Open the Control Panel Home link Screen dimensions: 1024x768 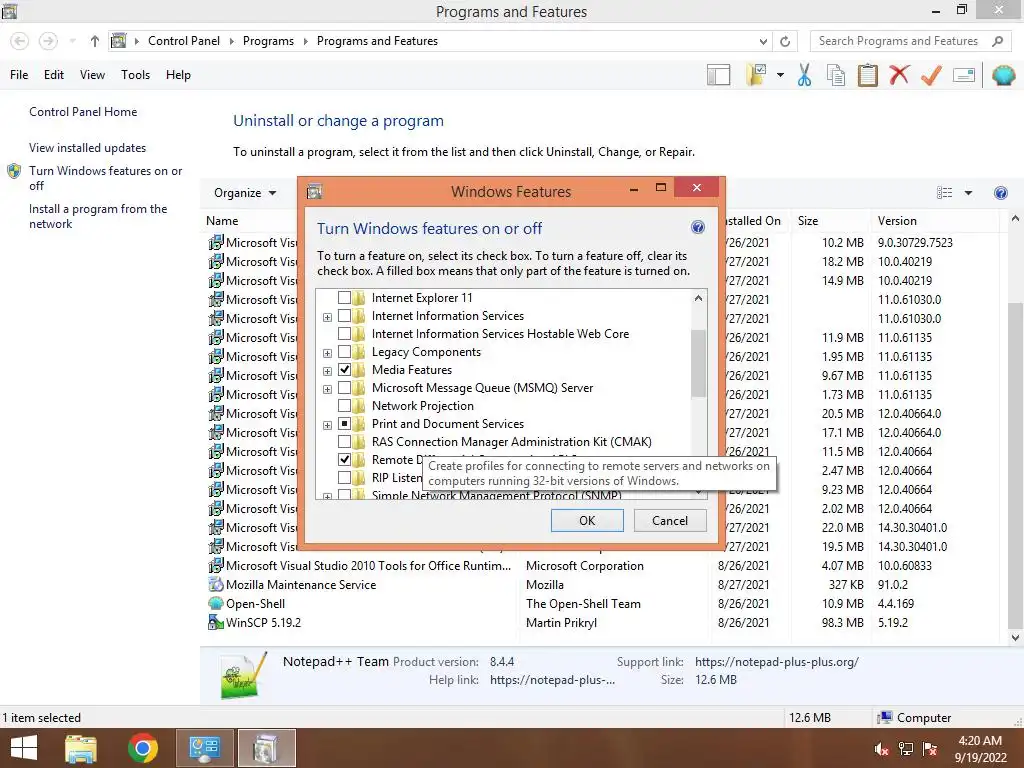(83, 112)
